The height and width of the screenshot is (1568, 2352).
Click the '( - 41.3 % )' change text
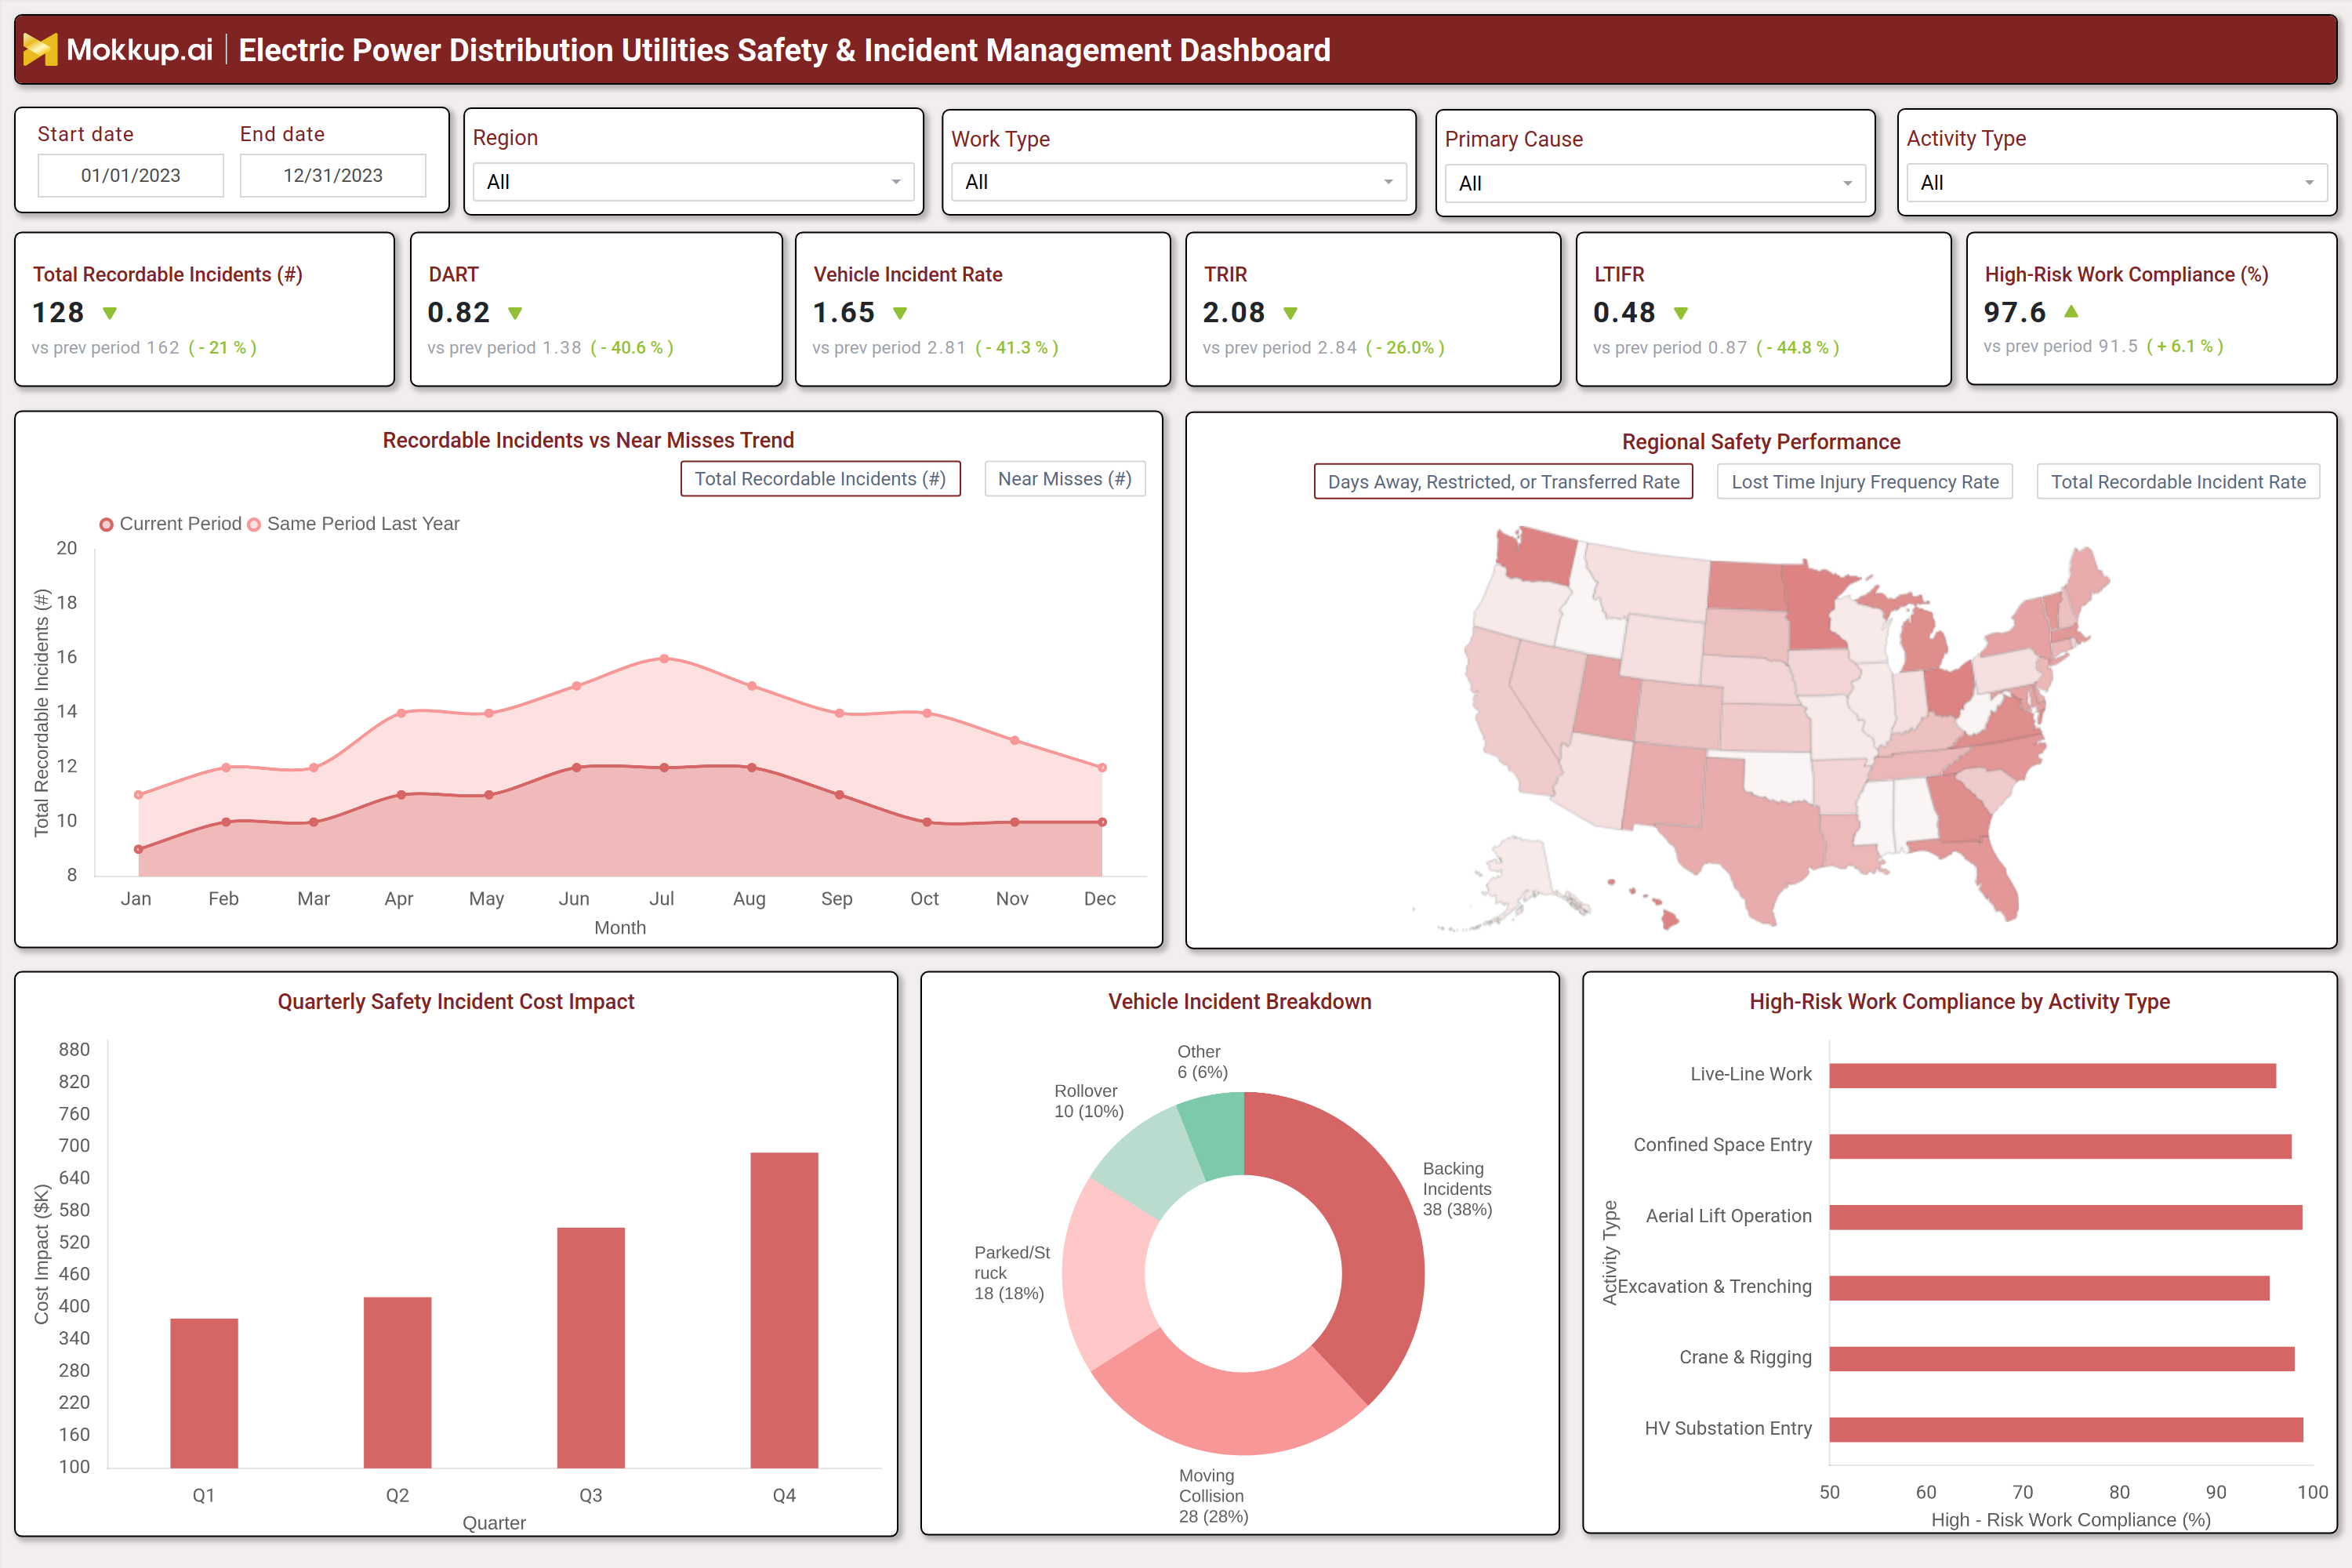1017,347
